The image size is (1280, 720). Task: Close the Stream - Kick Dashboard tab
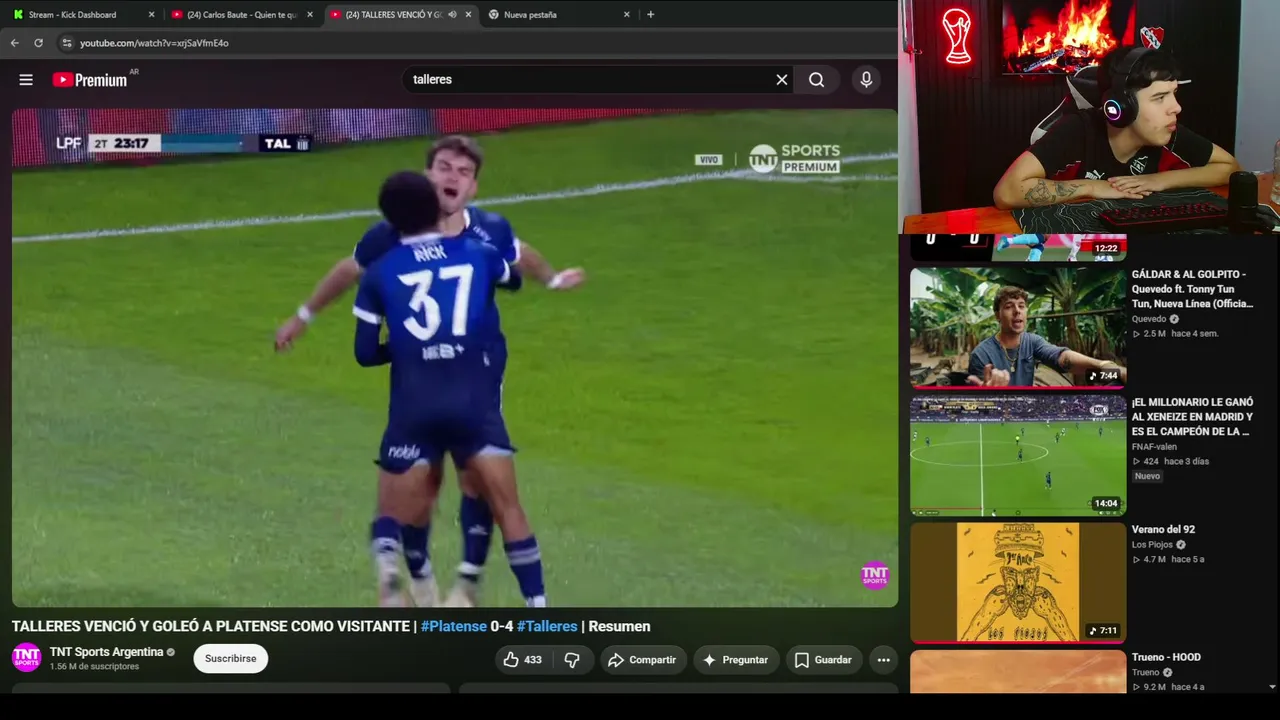[x=152, y=15]
